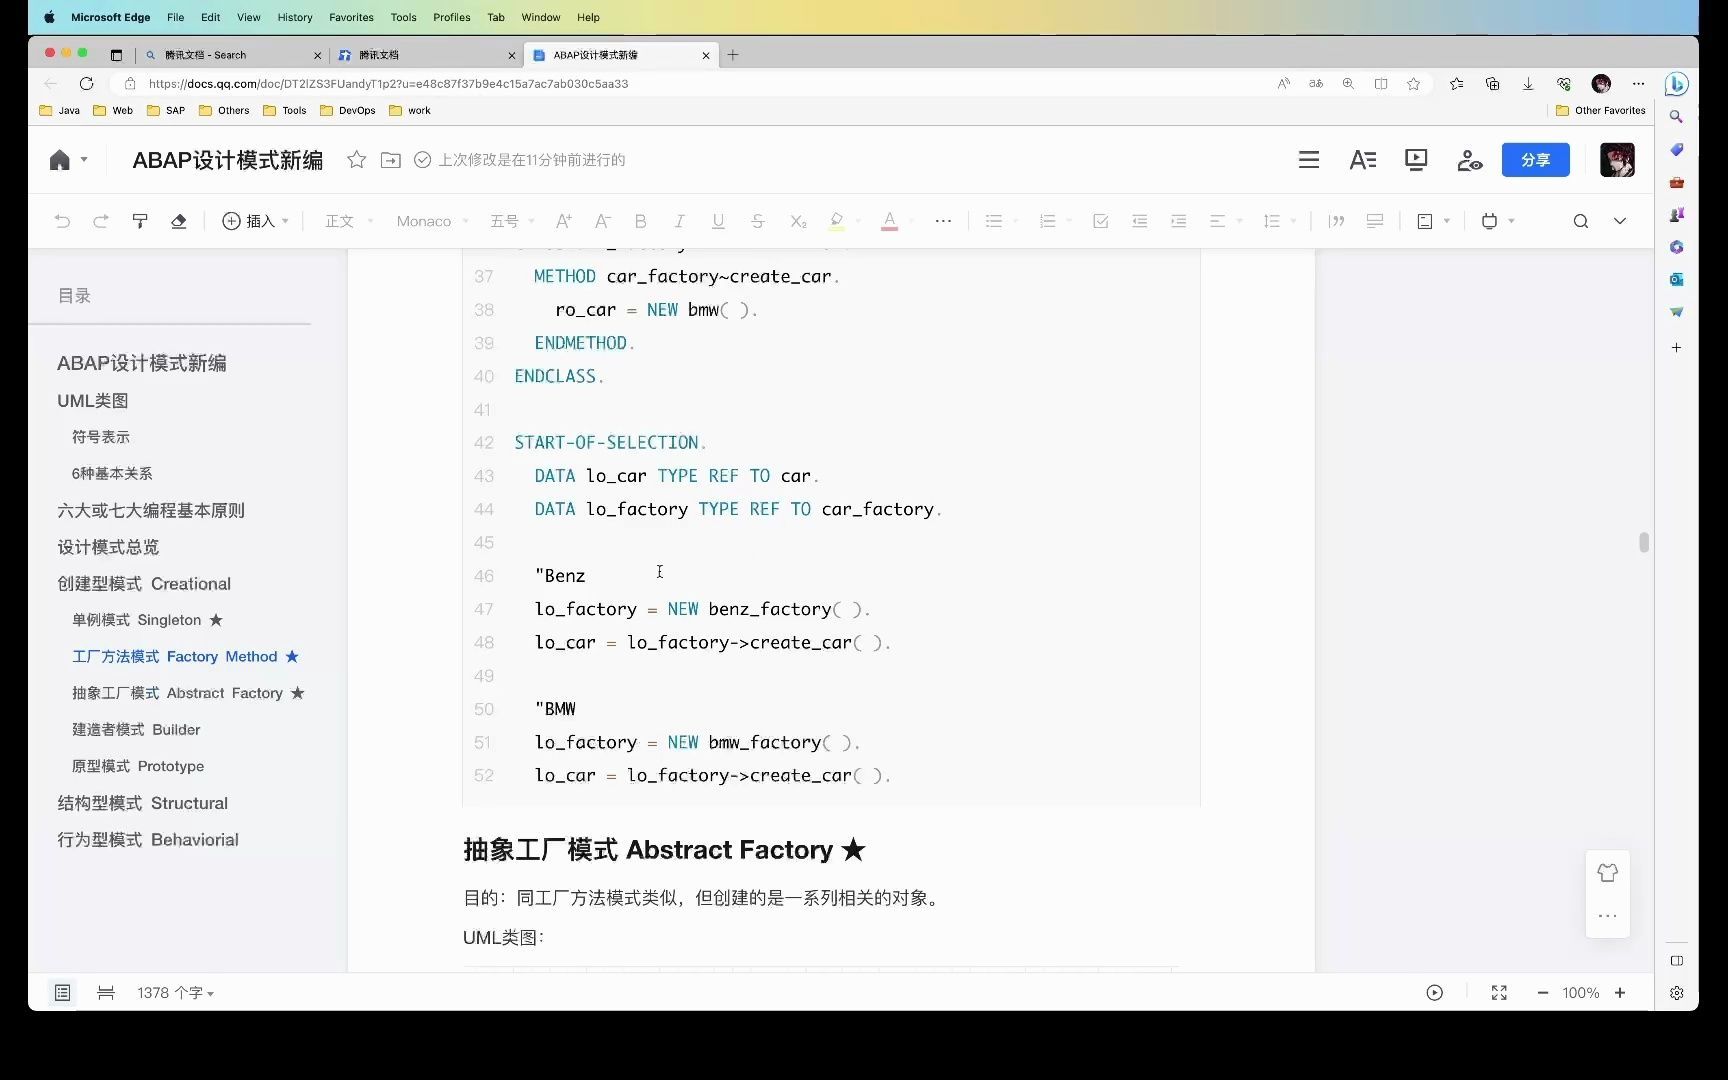Screen dimensions: 1728x1080
Task: Toggle underline formatting
Action: pyautogui.click(x=718, y=221)
